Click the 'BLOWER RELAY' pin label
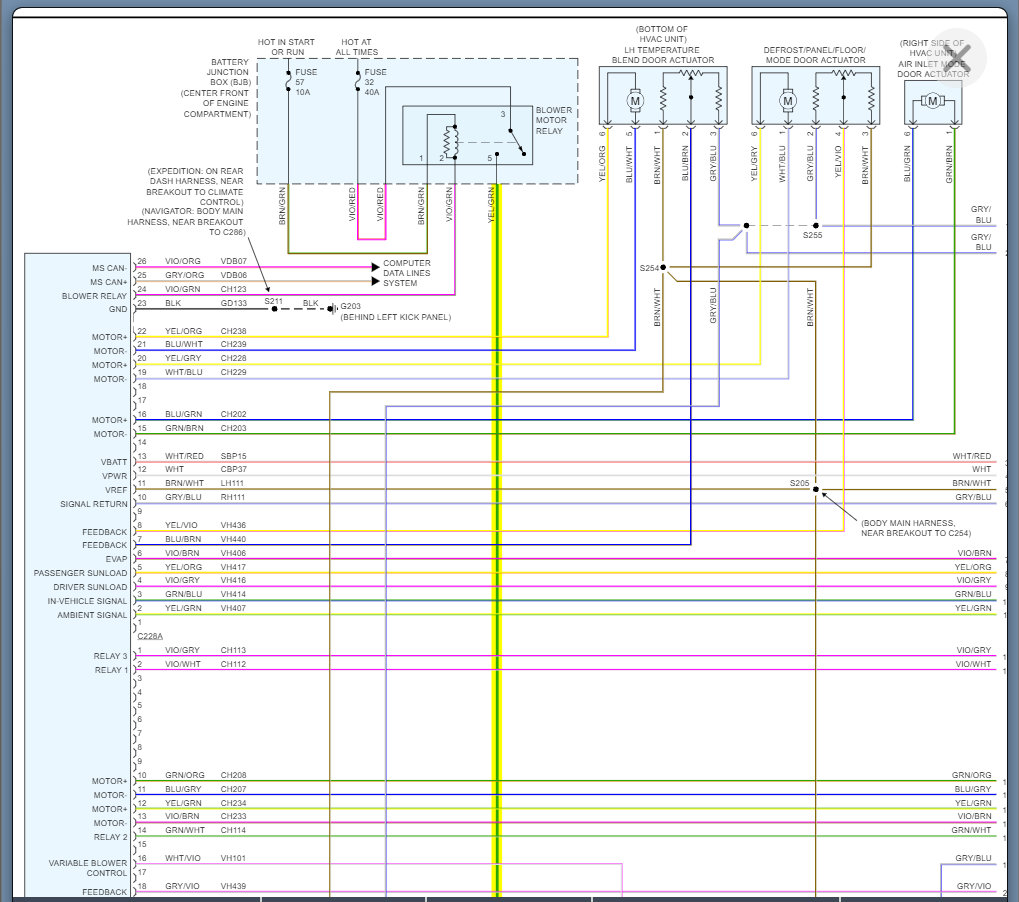This screenshot has height=902, width=1019. pyautogui.click(x=94, y=296)
